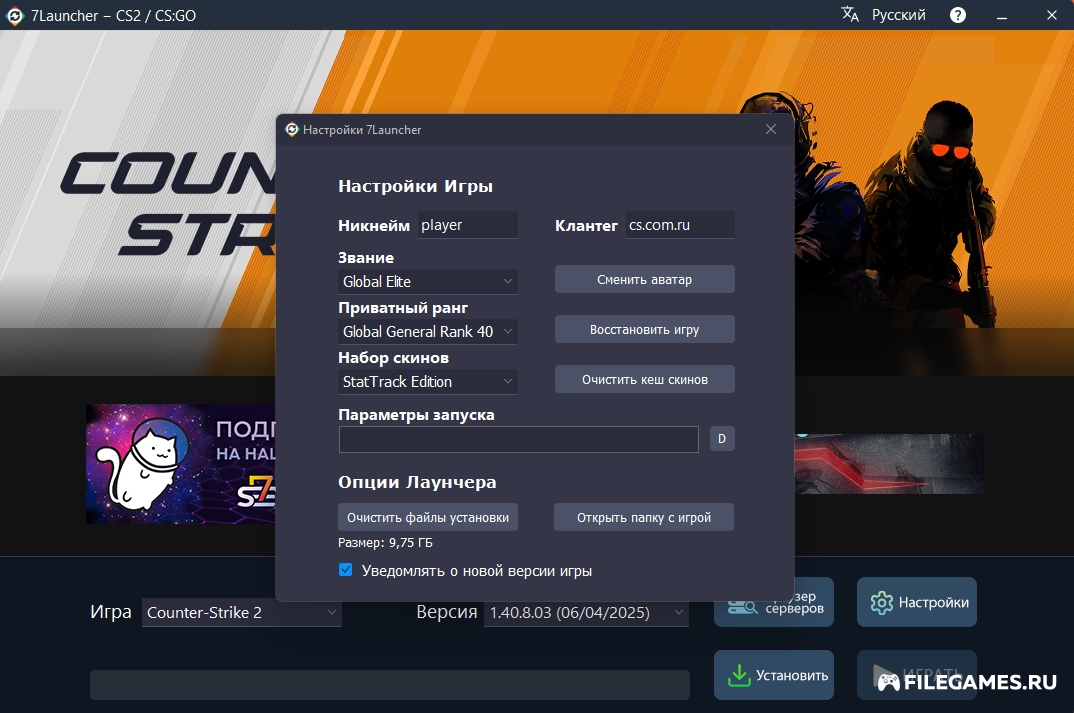
Task: Open the main window Настройки button
Action: pos(916,602)
